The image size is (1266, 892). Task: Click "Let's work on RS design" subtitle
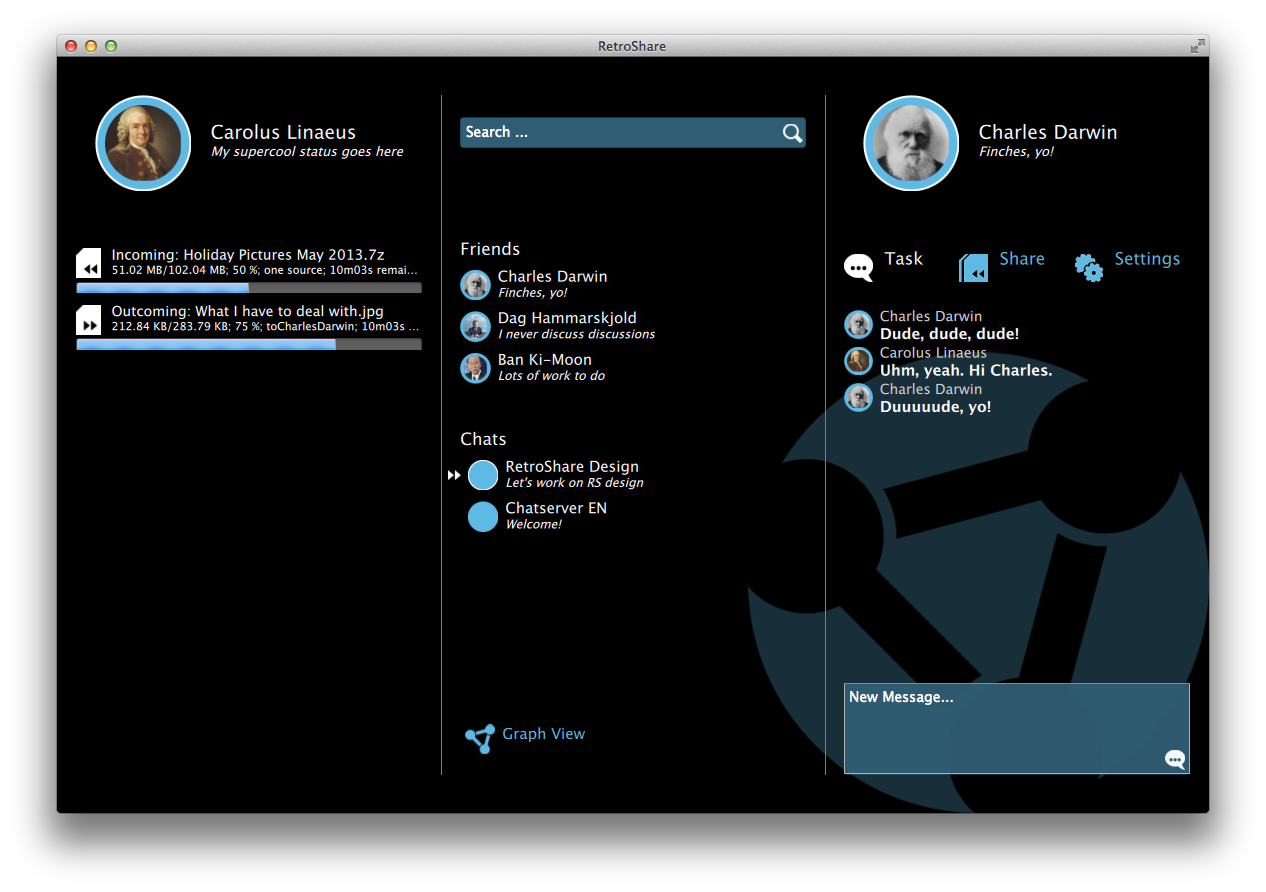(x=574, y=483)
